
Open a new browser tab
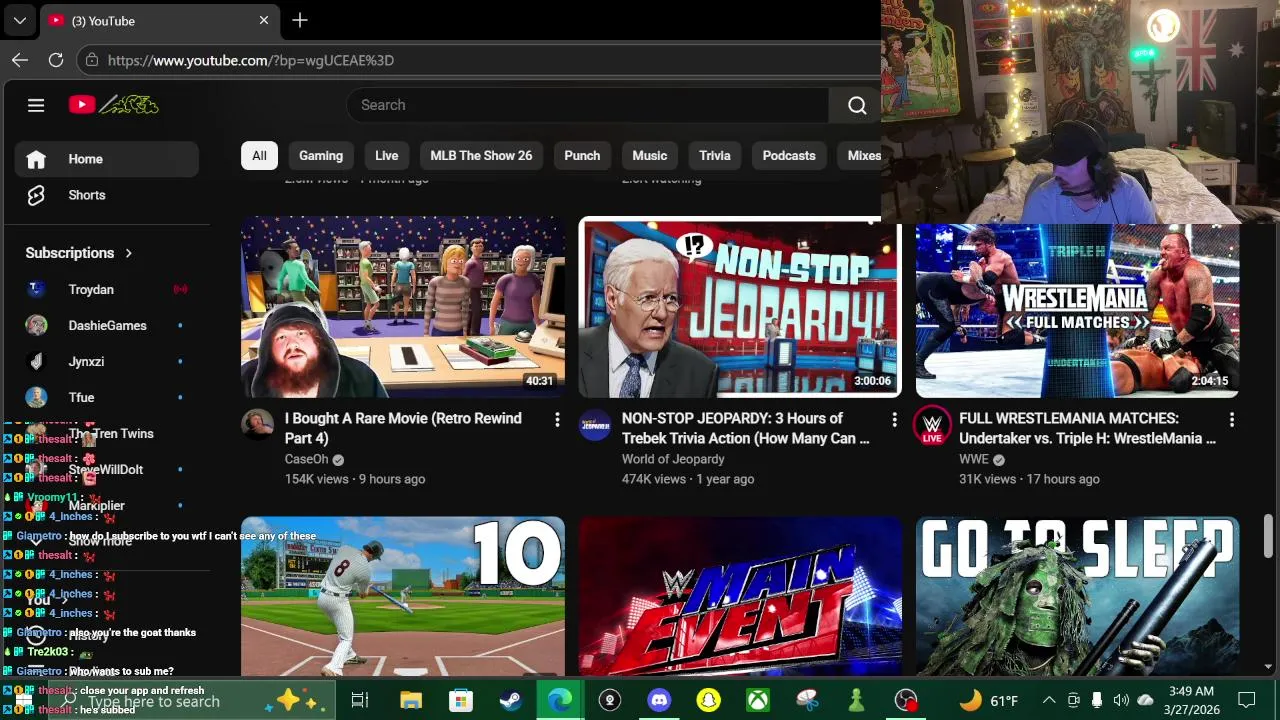click(300, 20)
